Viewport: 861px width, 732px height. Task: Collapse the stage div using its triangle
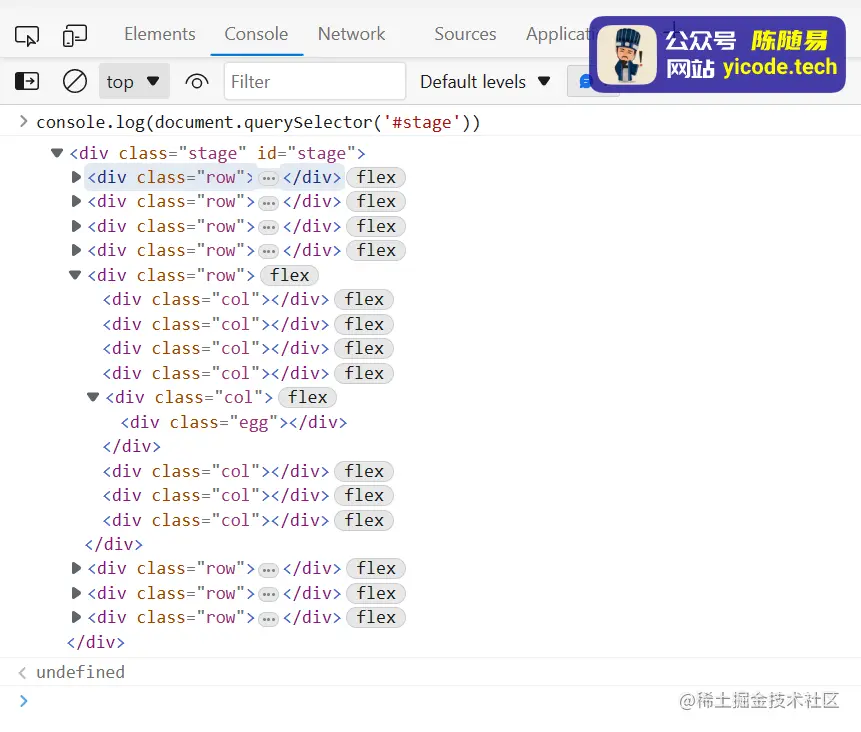(x=56, y=152)
